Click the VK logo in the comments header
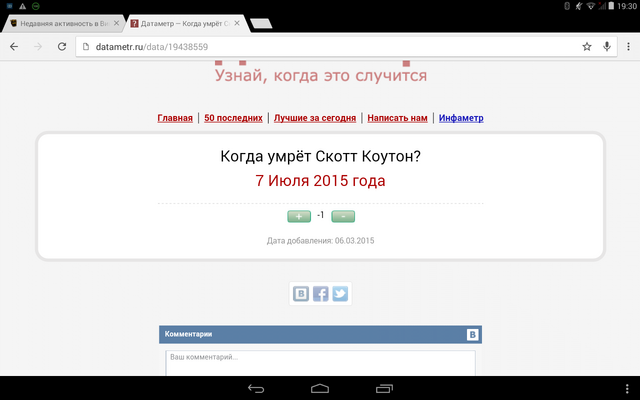This screenshot has width=640, height=400. [472, 335]
